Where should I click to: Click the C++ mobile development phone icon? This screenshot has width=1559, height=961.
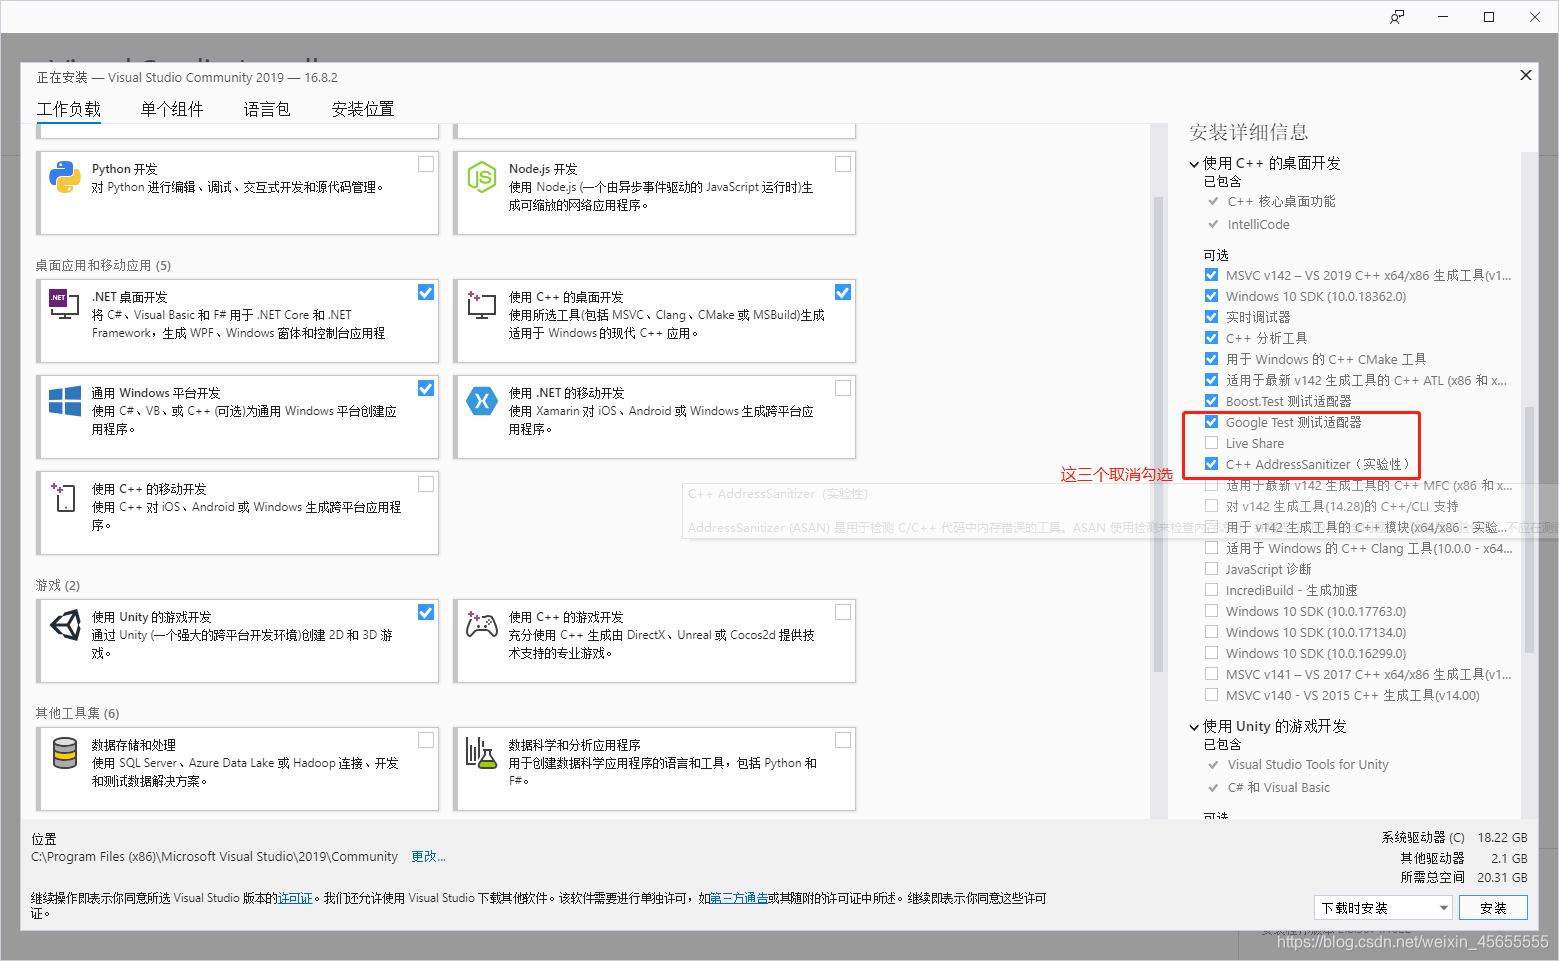(64, 497)
